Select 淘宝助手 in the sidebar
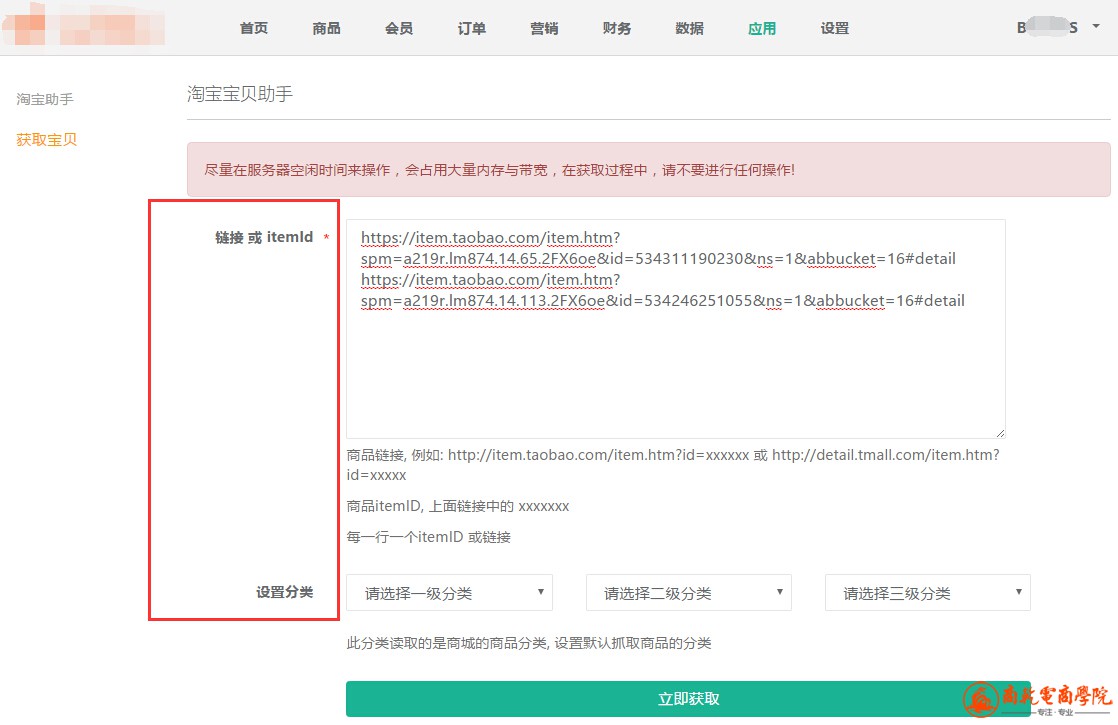Image resolution: width=1118 pixels, height=725 pixels. click(x=45, y=99)
